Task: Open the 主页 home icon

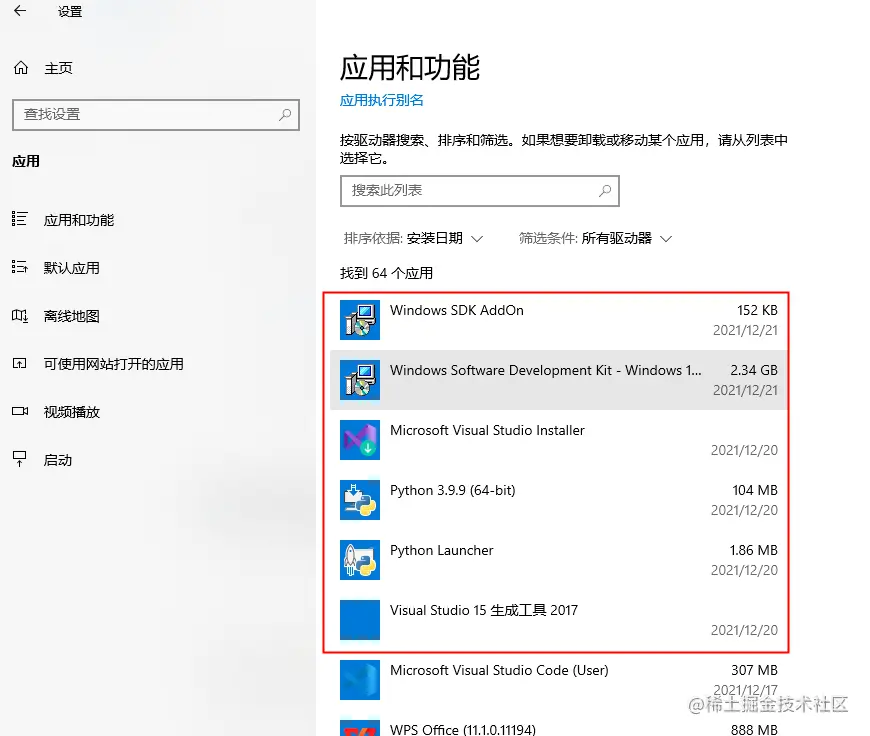Action: 21,68
